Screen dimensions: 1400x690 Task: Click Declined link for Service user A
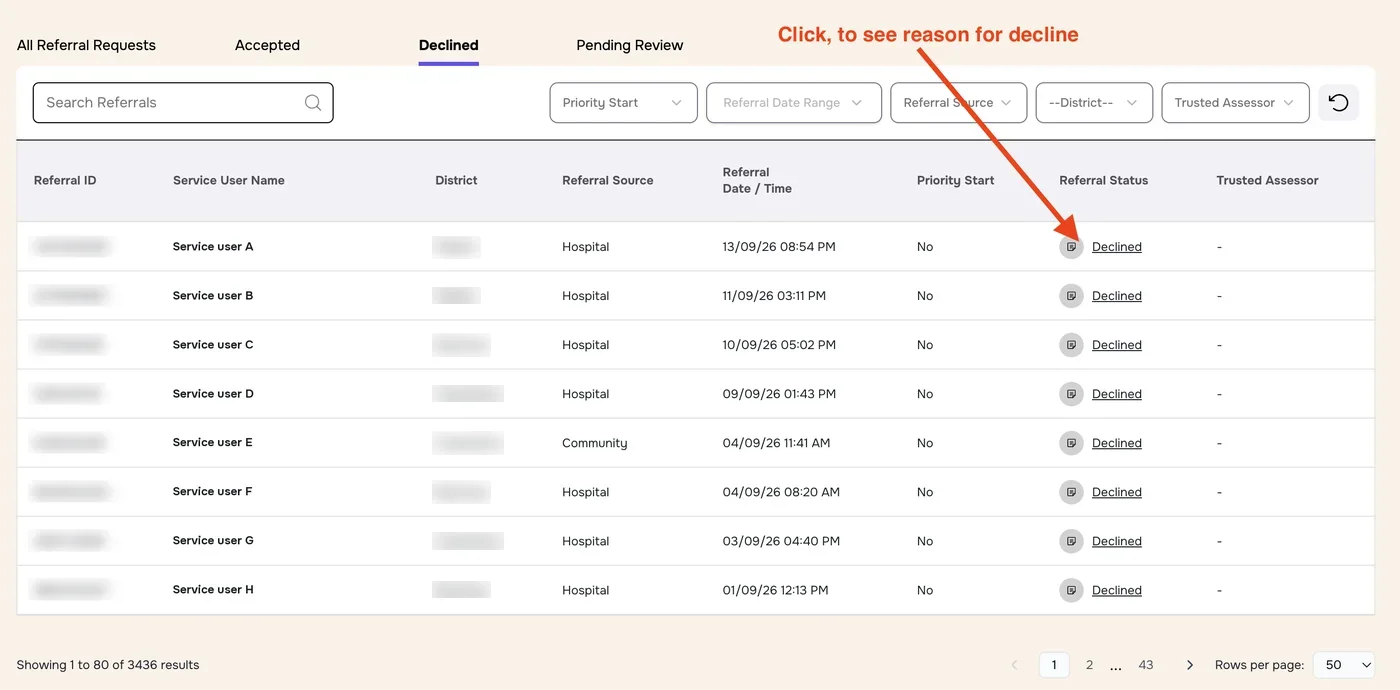tap(1116, 247)
